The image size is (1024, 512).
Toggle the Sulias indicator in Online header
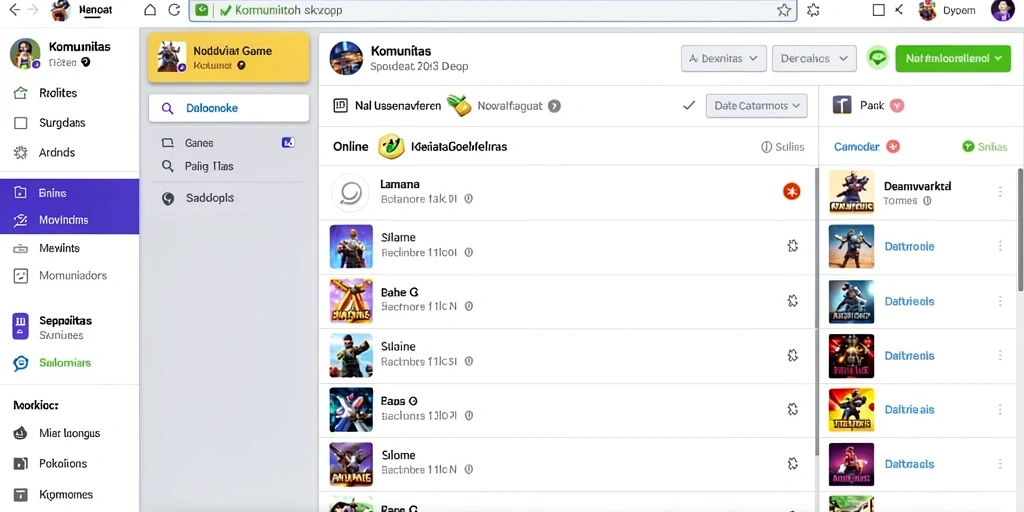click(x=782, y=147)
